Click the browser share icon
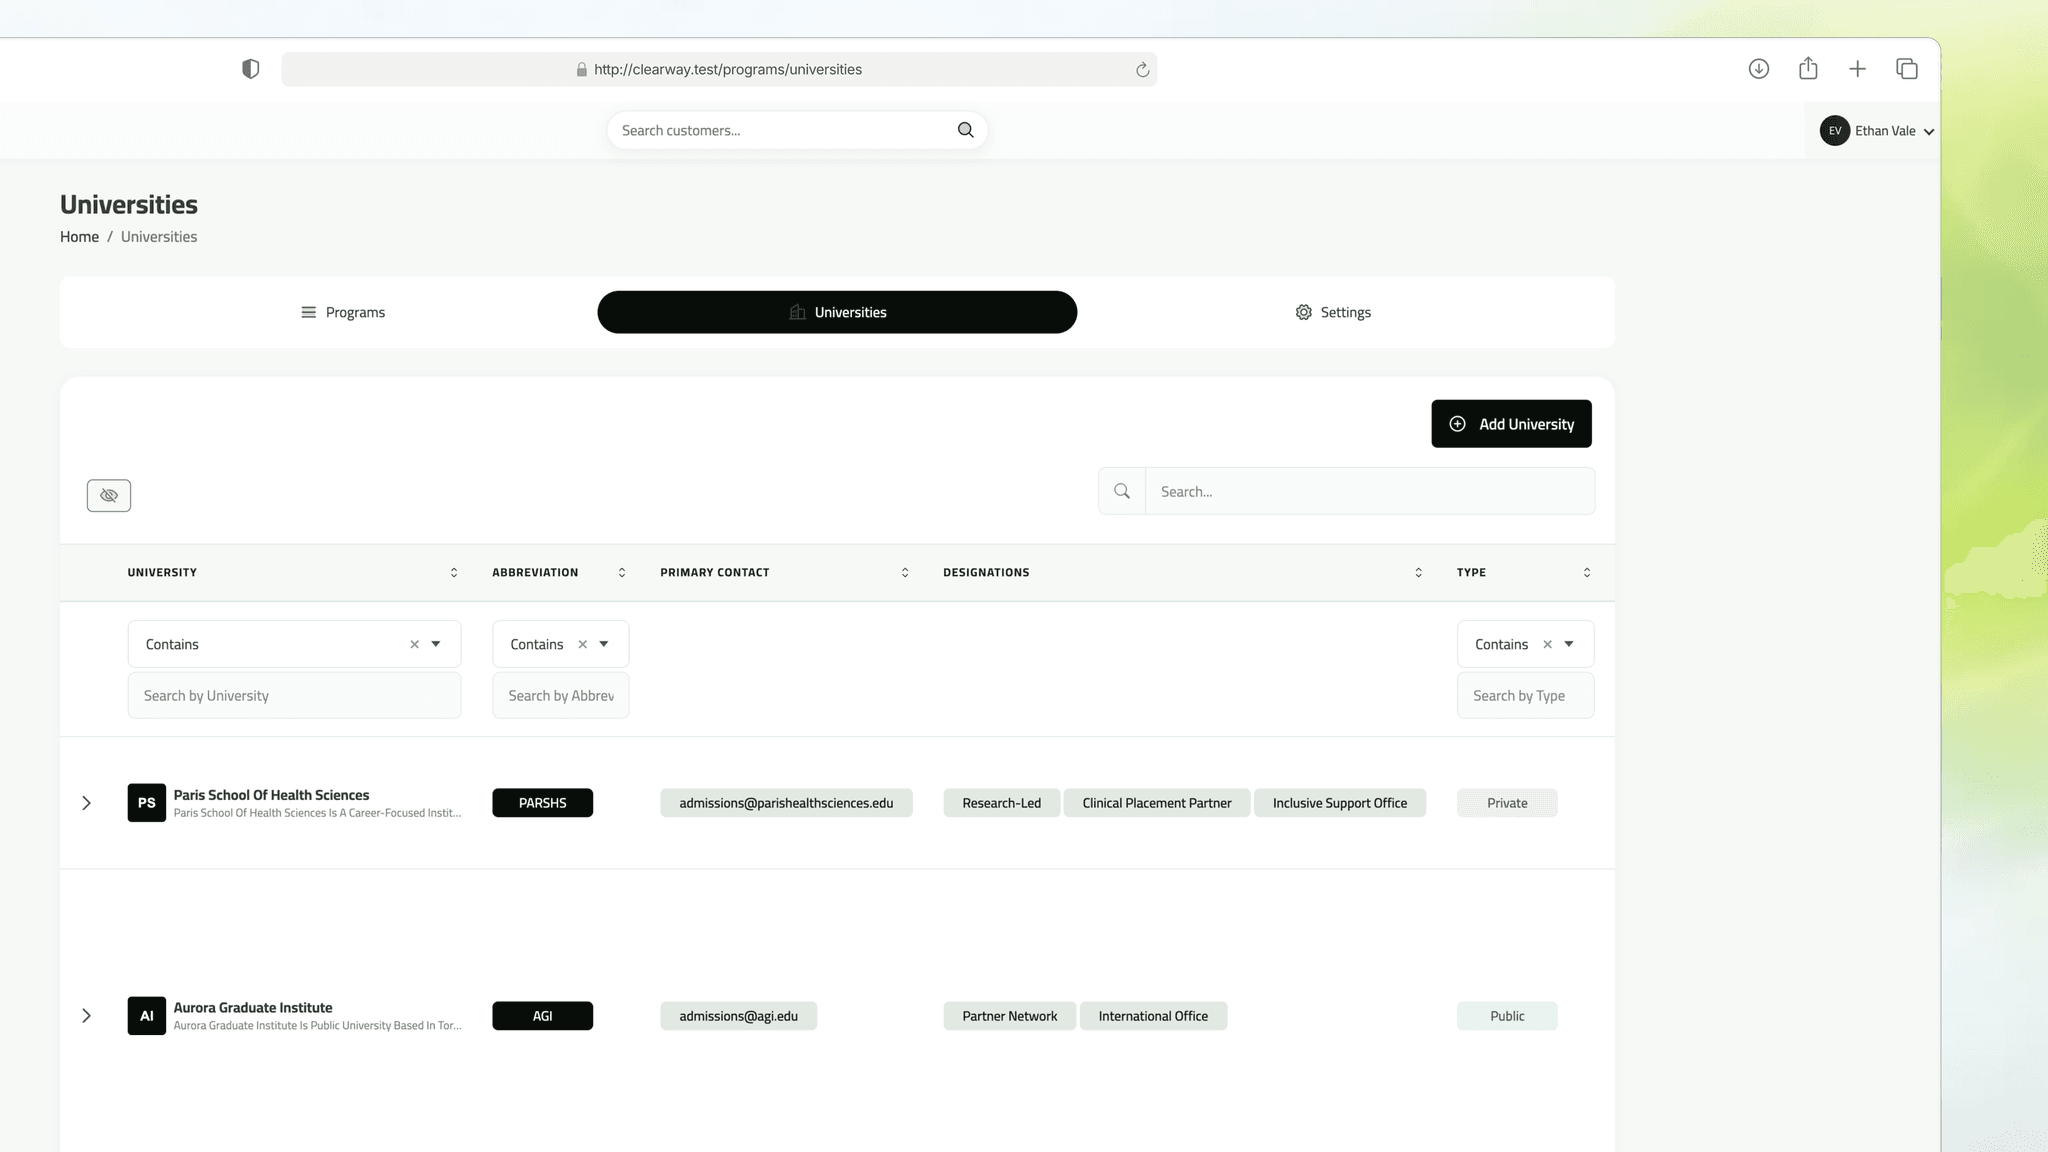 (x=1807, y=69)
